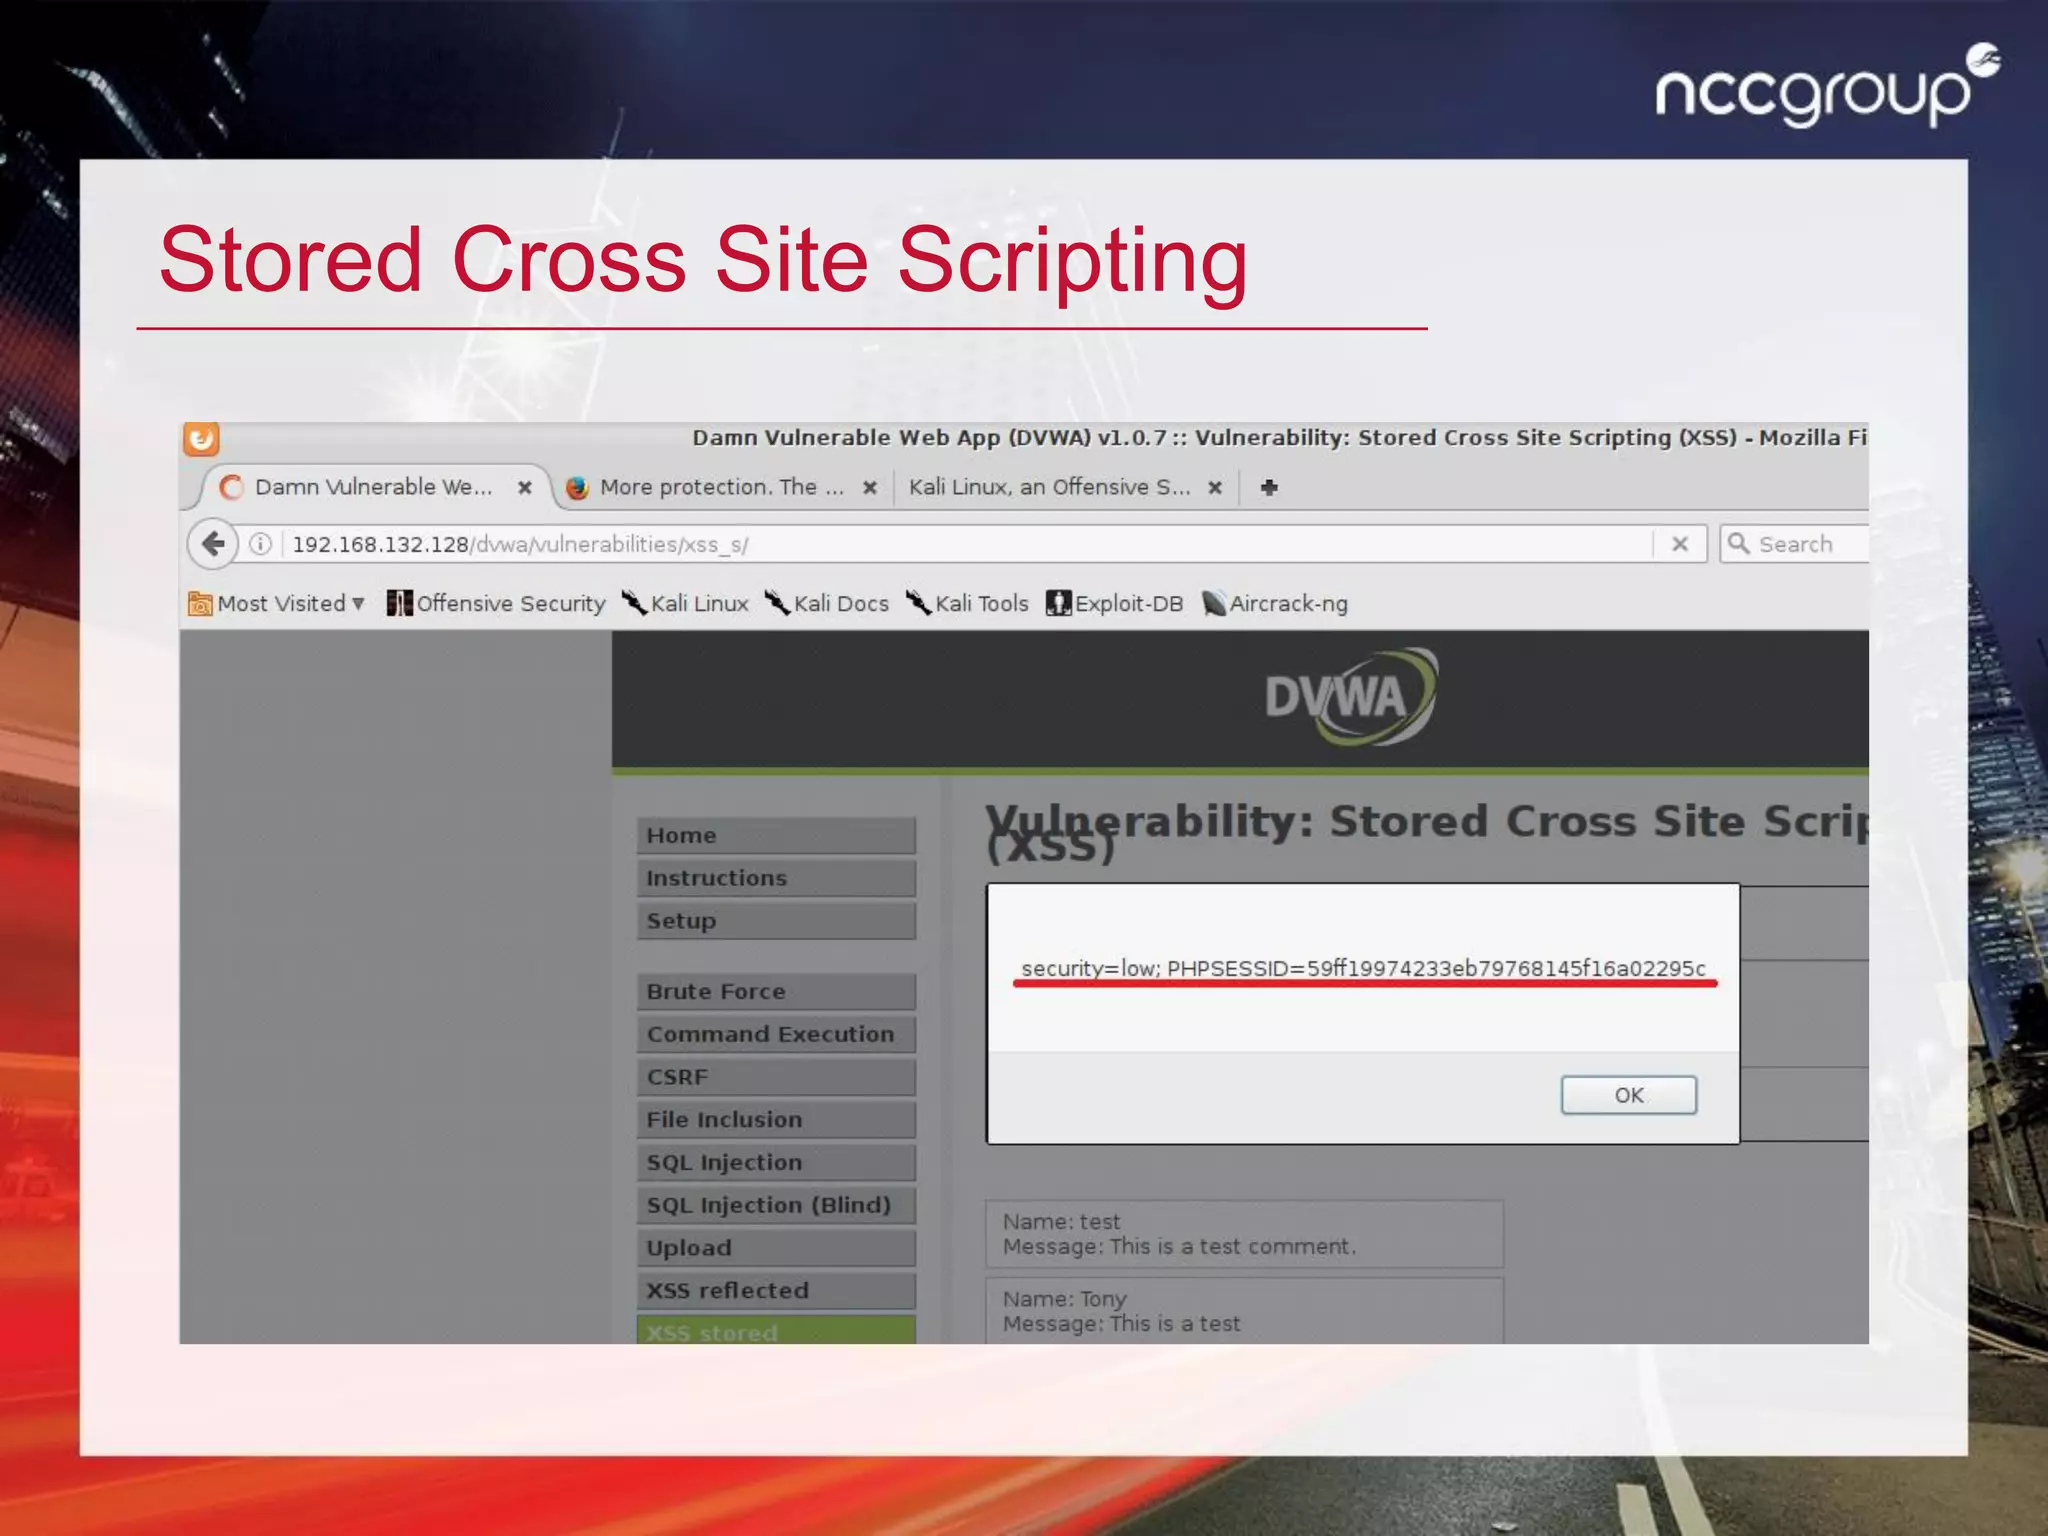Click the Kali Tools bookmark icon
2048x1536 pixels.
click(918, 603)
